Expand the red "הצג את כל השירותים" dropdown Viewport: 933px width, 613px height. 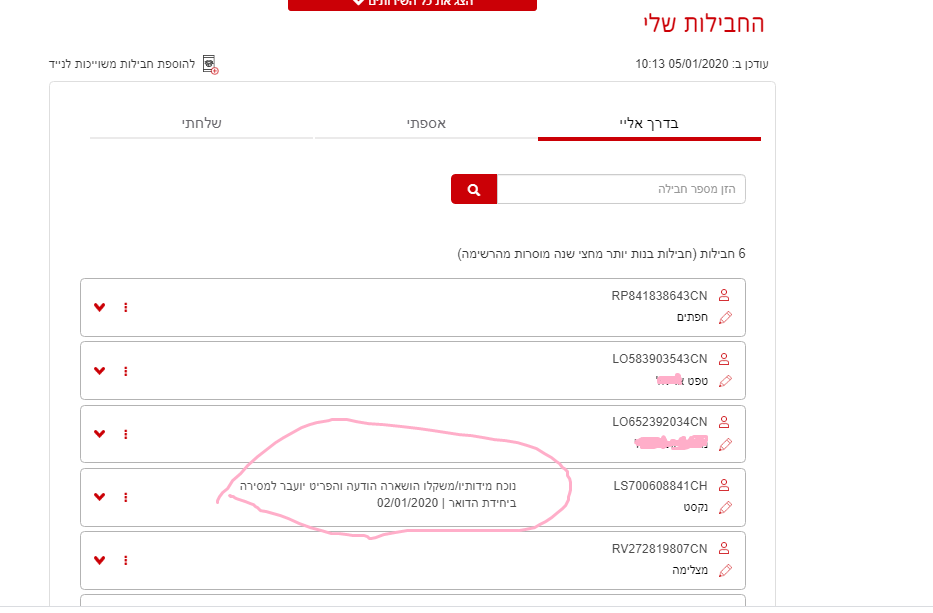[412, 5]
